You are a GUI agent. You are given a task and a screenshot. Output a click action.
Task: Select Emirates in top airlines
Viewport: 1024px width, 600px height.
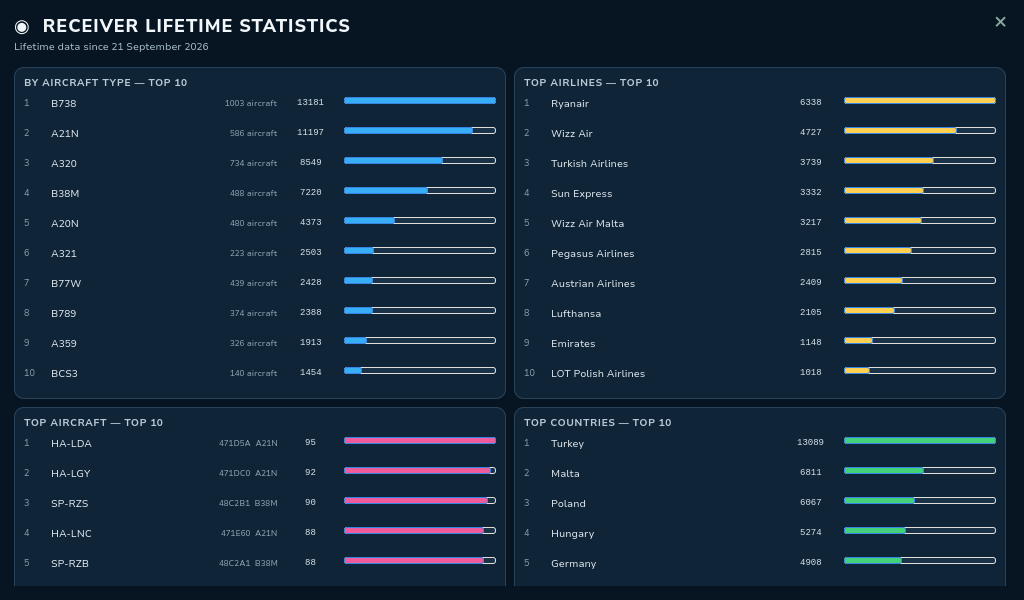[x=573, y=343]
